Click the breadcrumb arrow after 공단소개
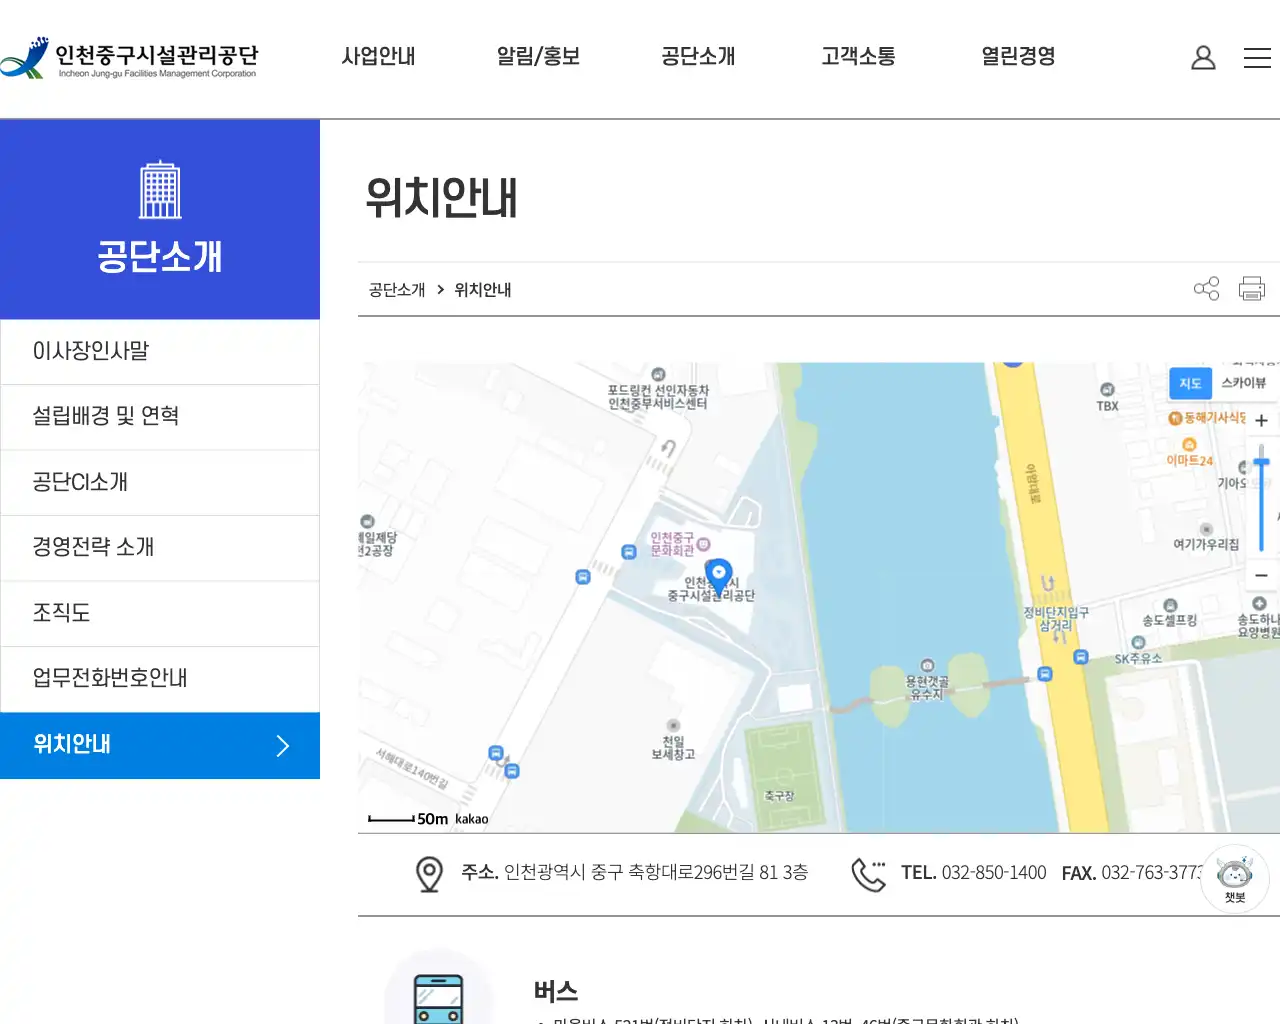Image resolution: width=1280 pixels, height=1024 pixels. [440, 289]
